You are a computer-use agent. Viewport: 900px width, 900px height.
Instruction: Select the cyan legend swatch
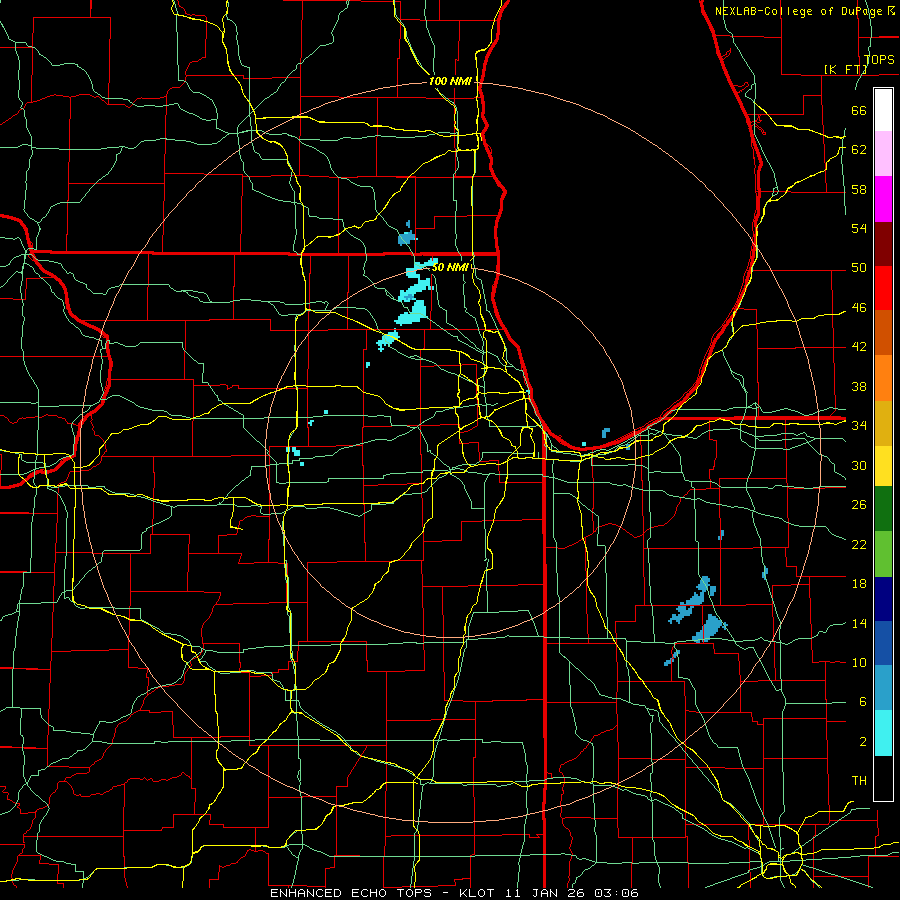point(883,732)
